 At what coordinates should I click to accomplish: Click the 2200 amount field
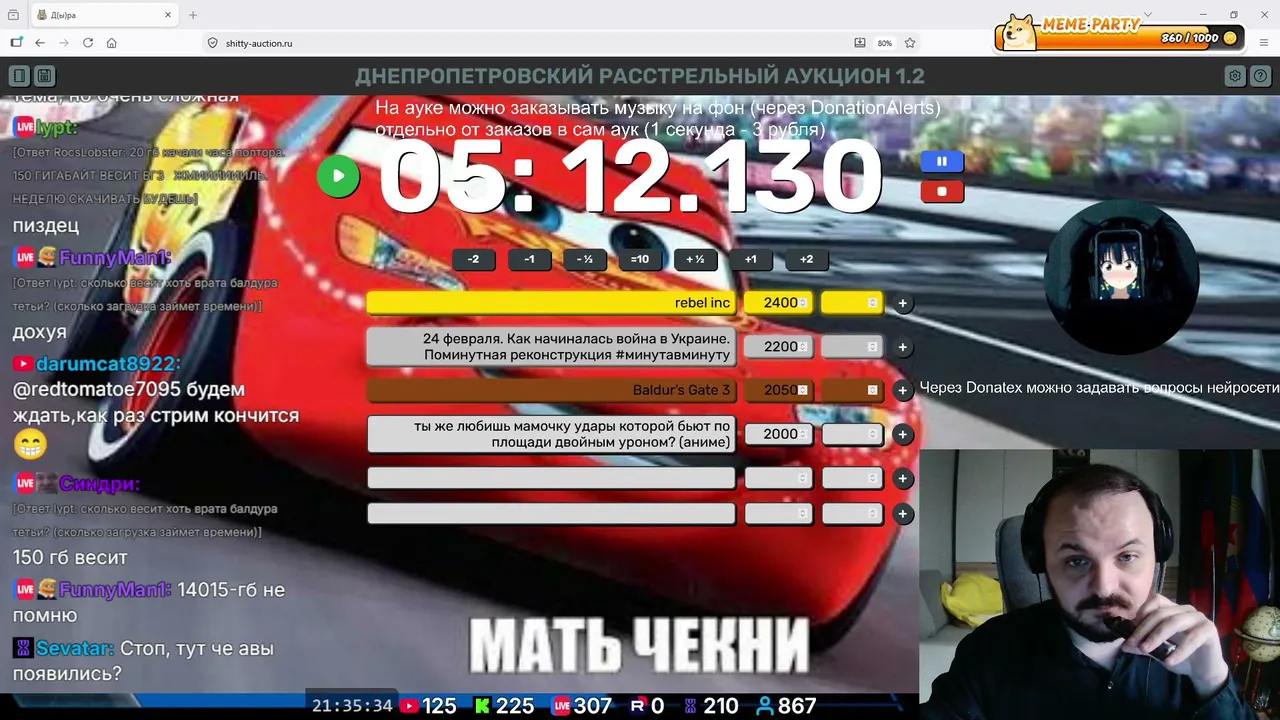[779, 347]
